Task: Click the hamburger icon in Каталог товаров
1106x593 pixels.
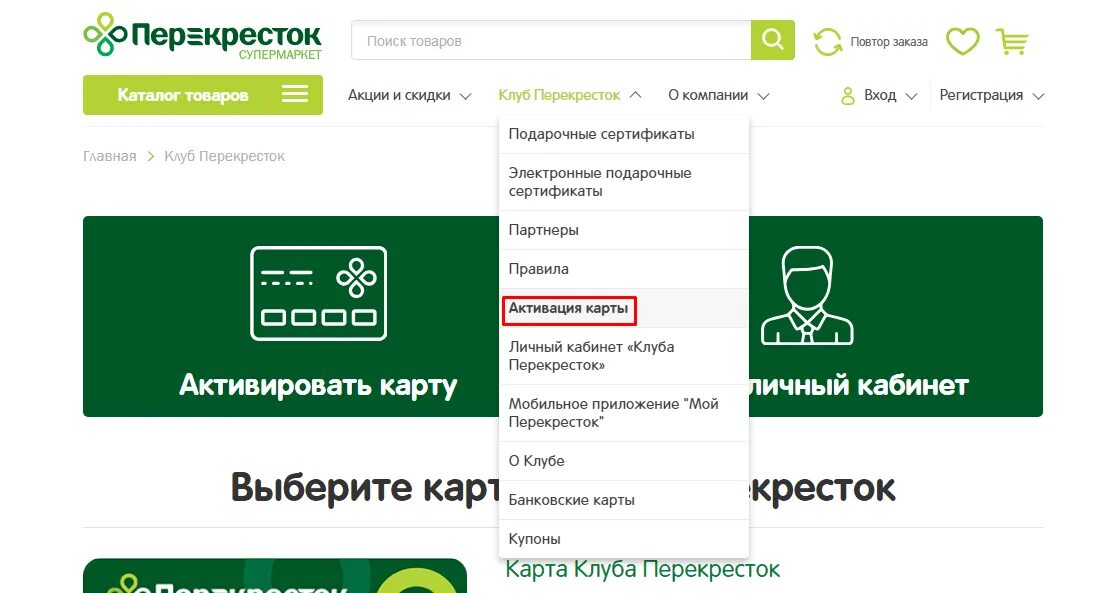Action: [x=295, y=94]
